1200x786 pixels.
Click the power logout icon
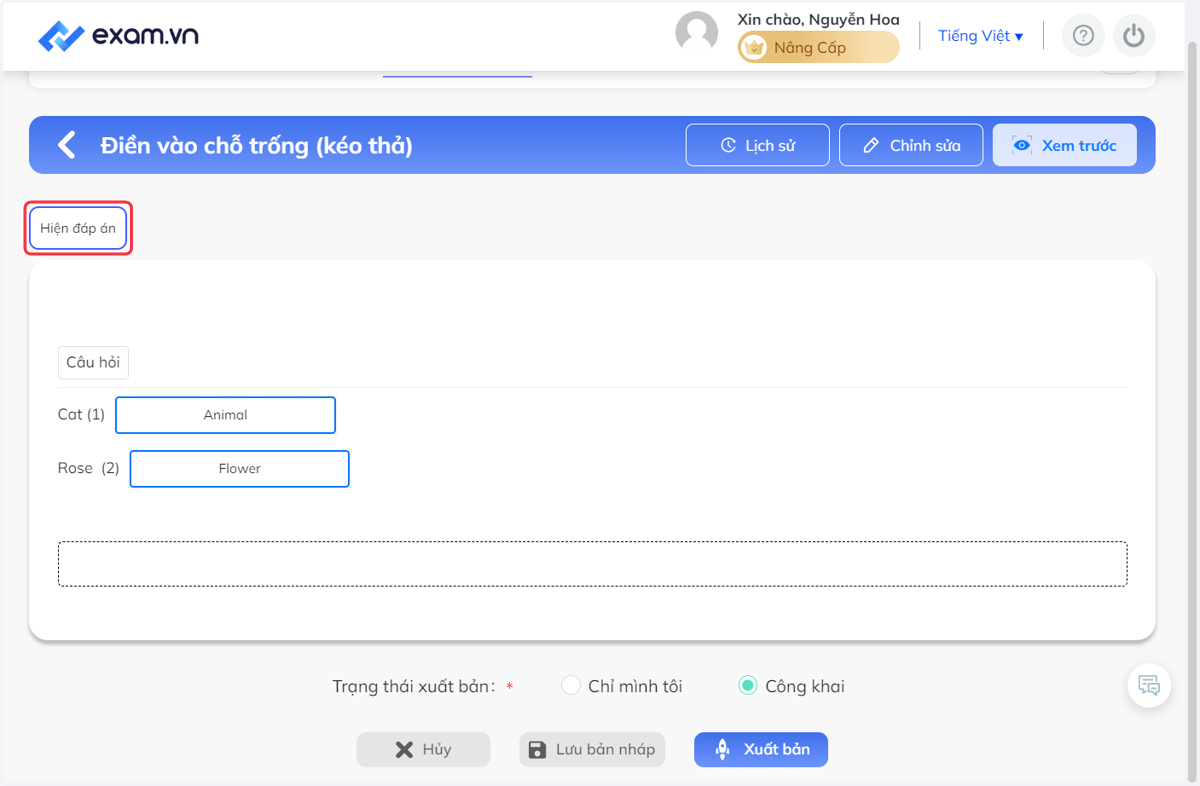1133,36
